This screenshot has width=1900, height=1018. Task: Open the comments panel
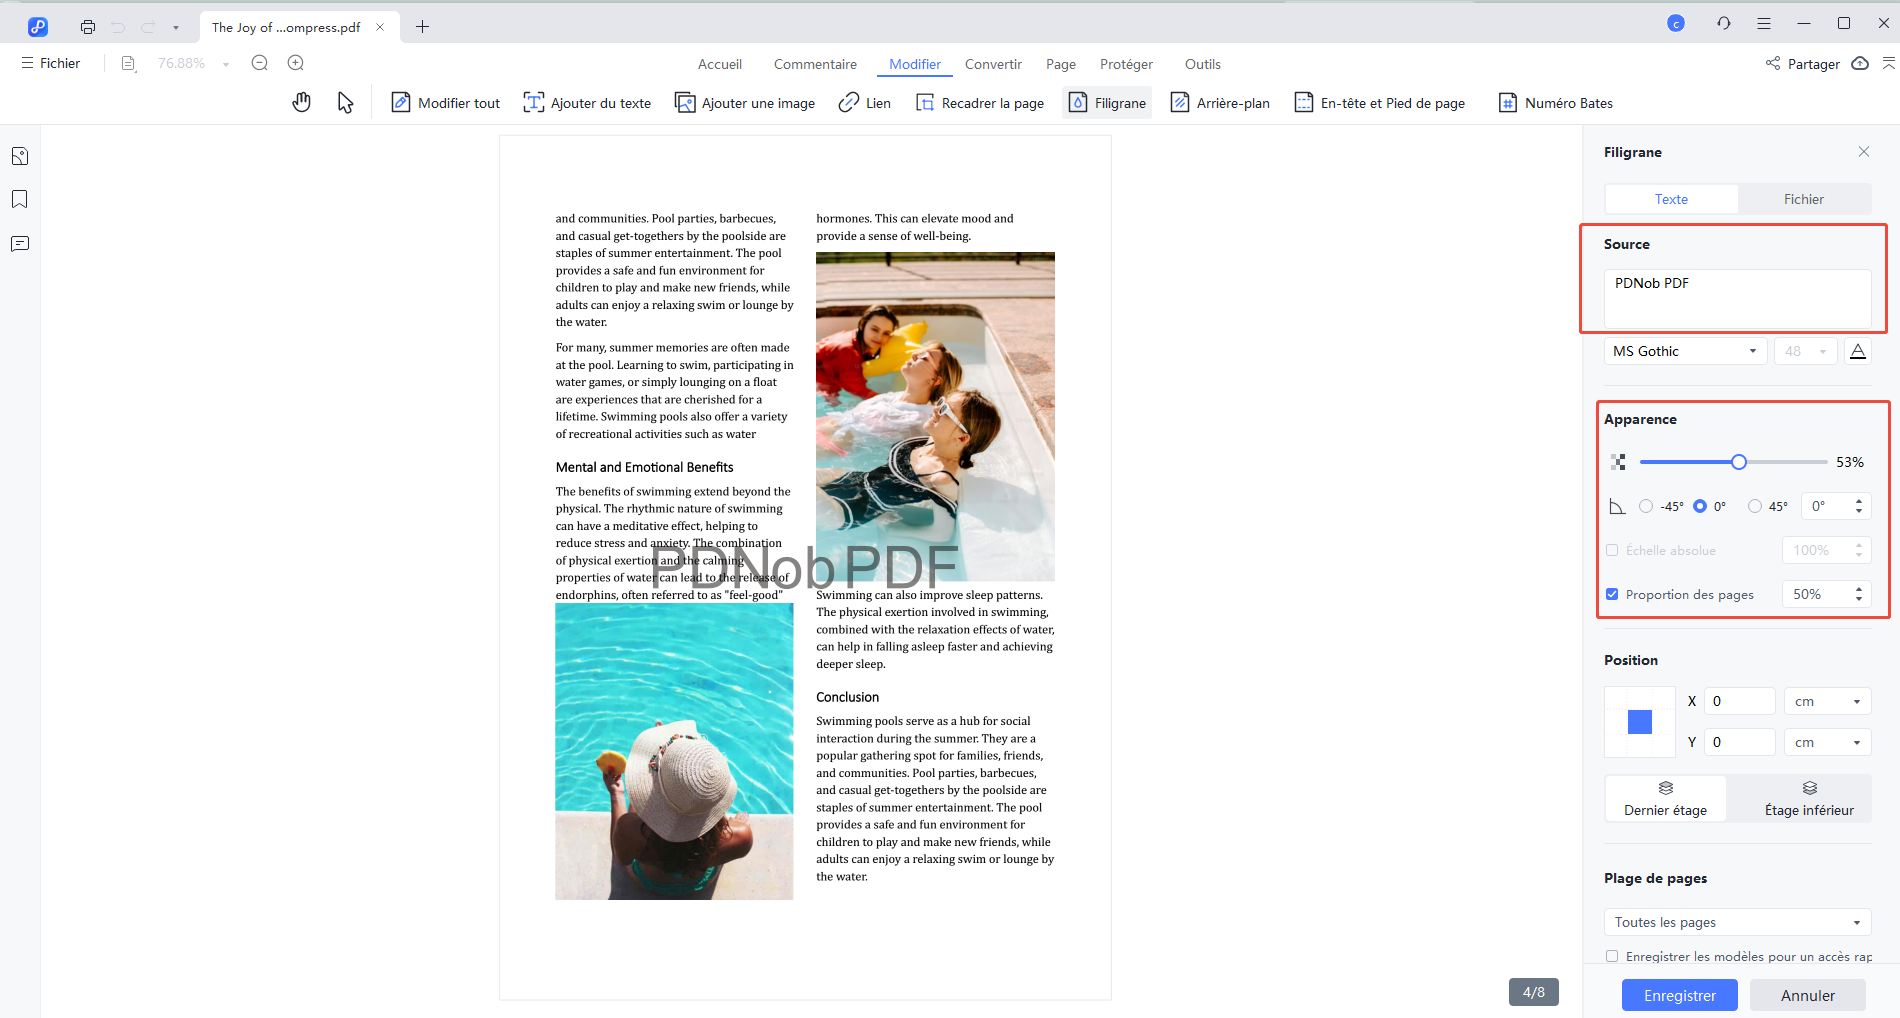(19, 243)
